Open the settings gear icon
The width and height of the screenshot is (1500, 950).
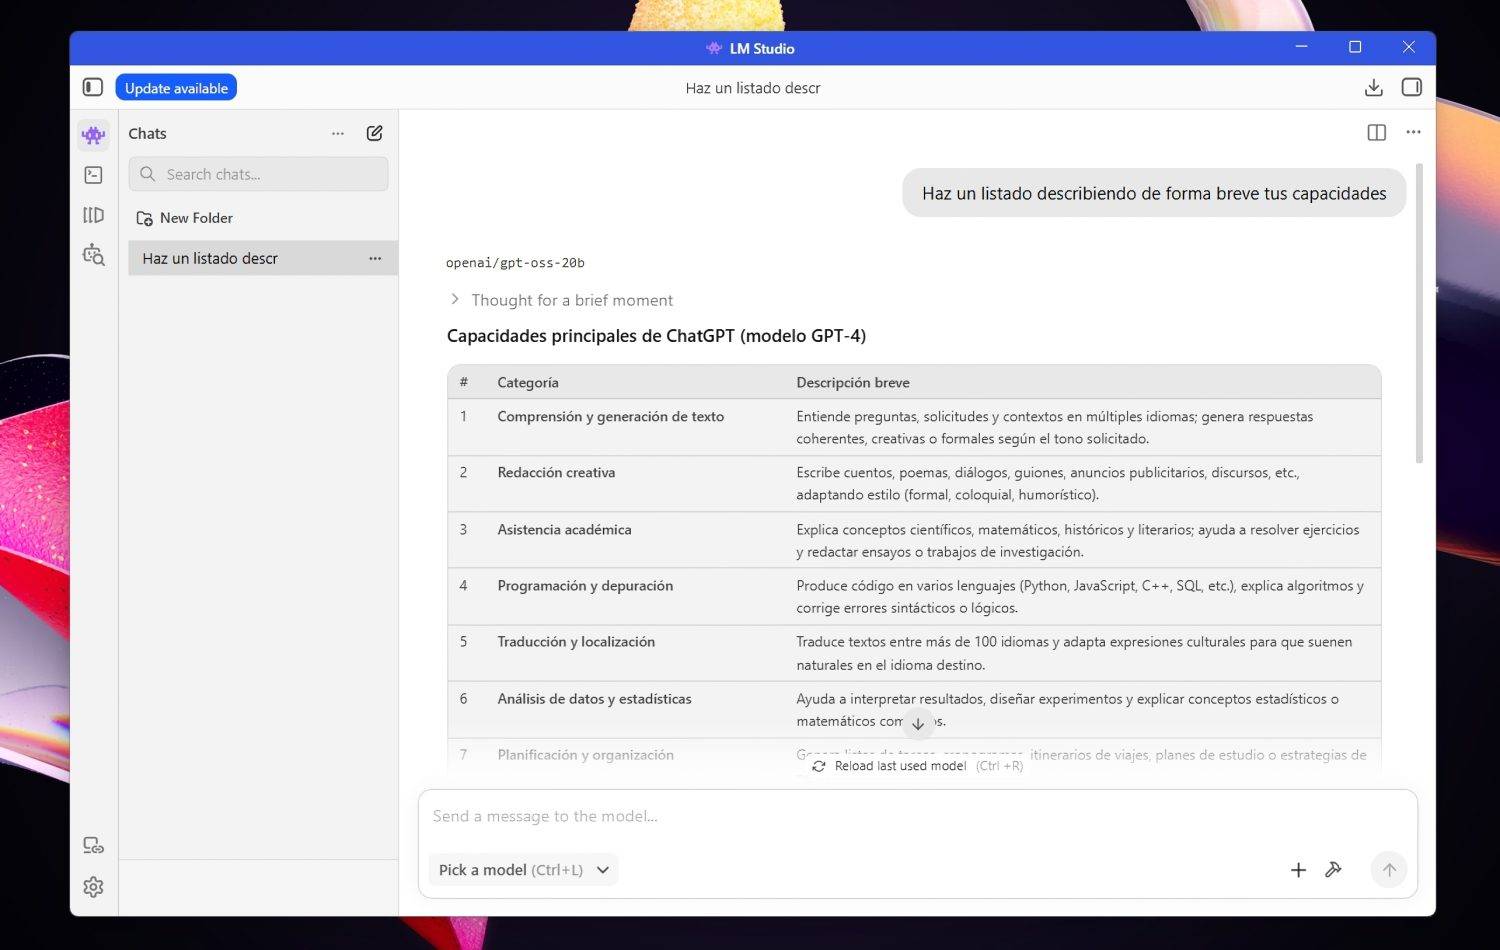pos(94,887)
